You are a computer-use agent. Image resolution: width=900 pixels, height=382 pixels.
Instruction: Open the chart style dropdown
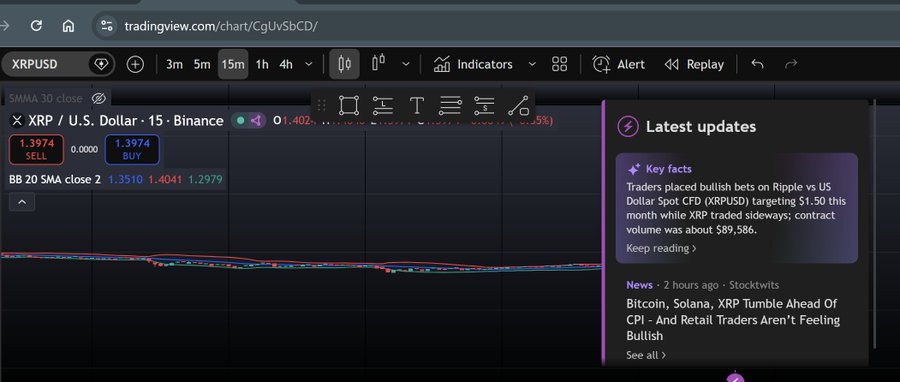[406, 64]
